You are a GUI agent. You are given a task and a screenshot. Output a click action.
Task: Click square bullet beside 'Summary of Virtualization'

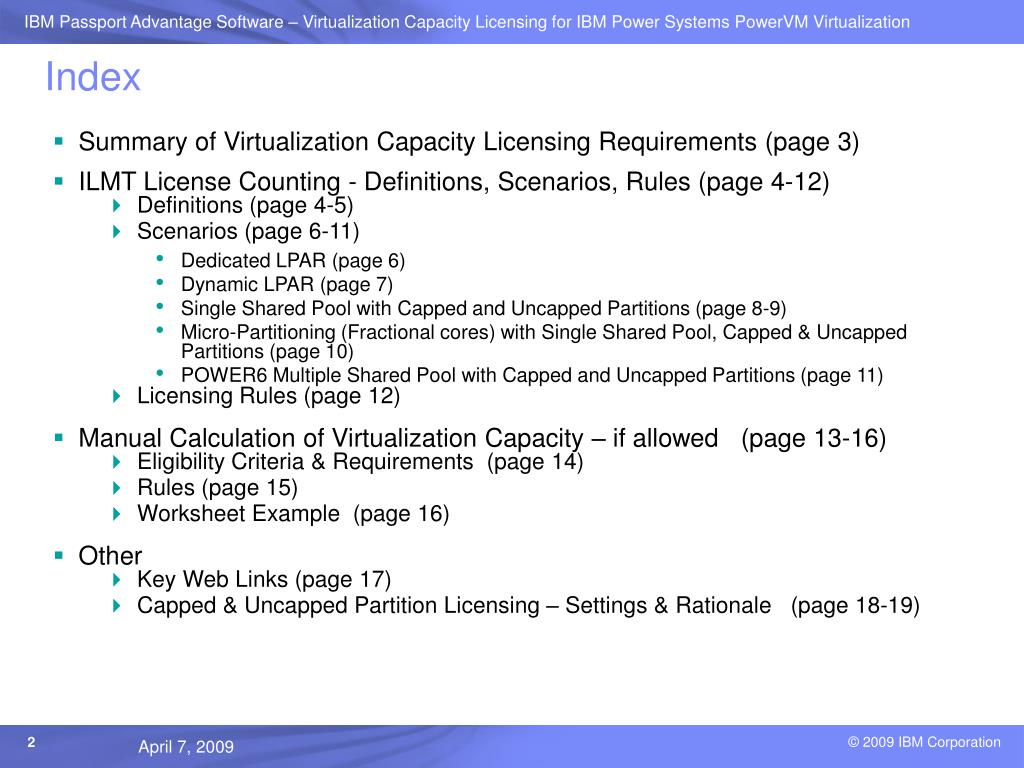(59, 140)
